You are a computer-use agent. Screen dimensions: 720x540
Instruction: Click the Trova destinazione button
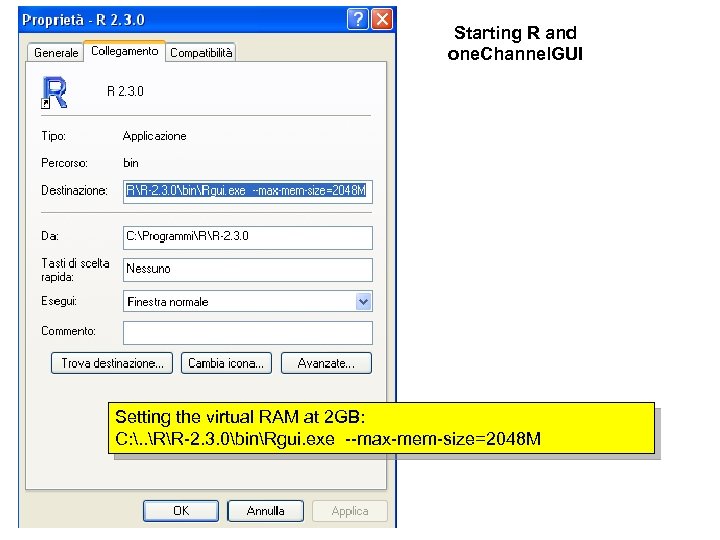(x=112, y=363)
